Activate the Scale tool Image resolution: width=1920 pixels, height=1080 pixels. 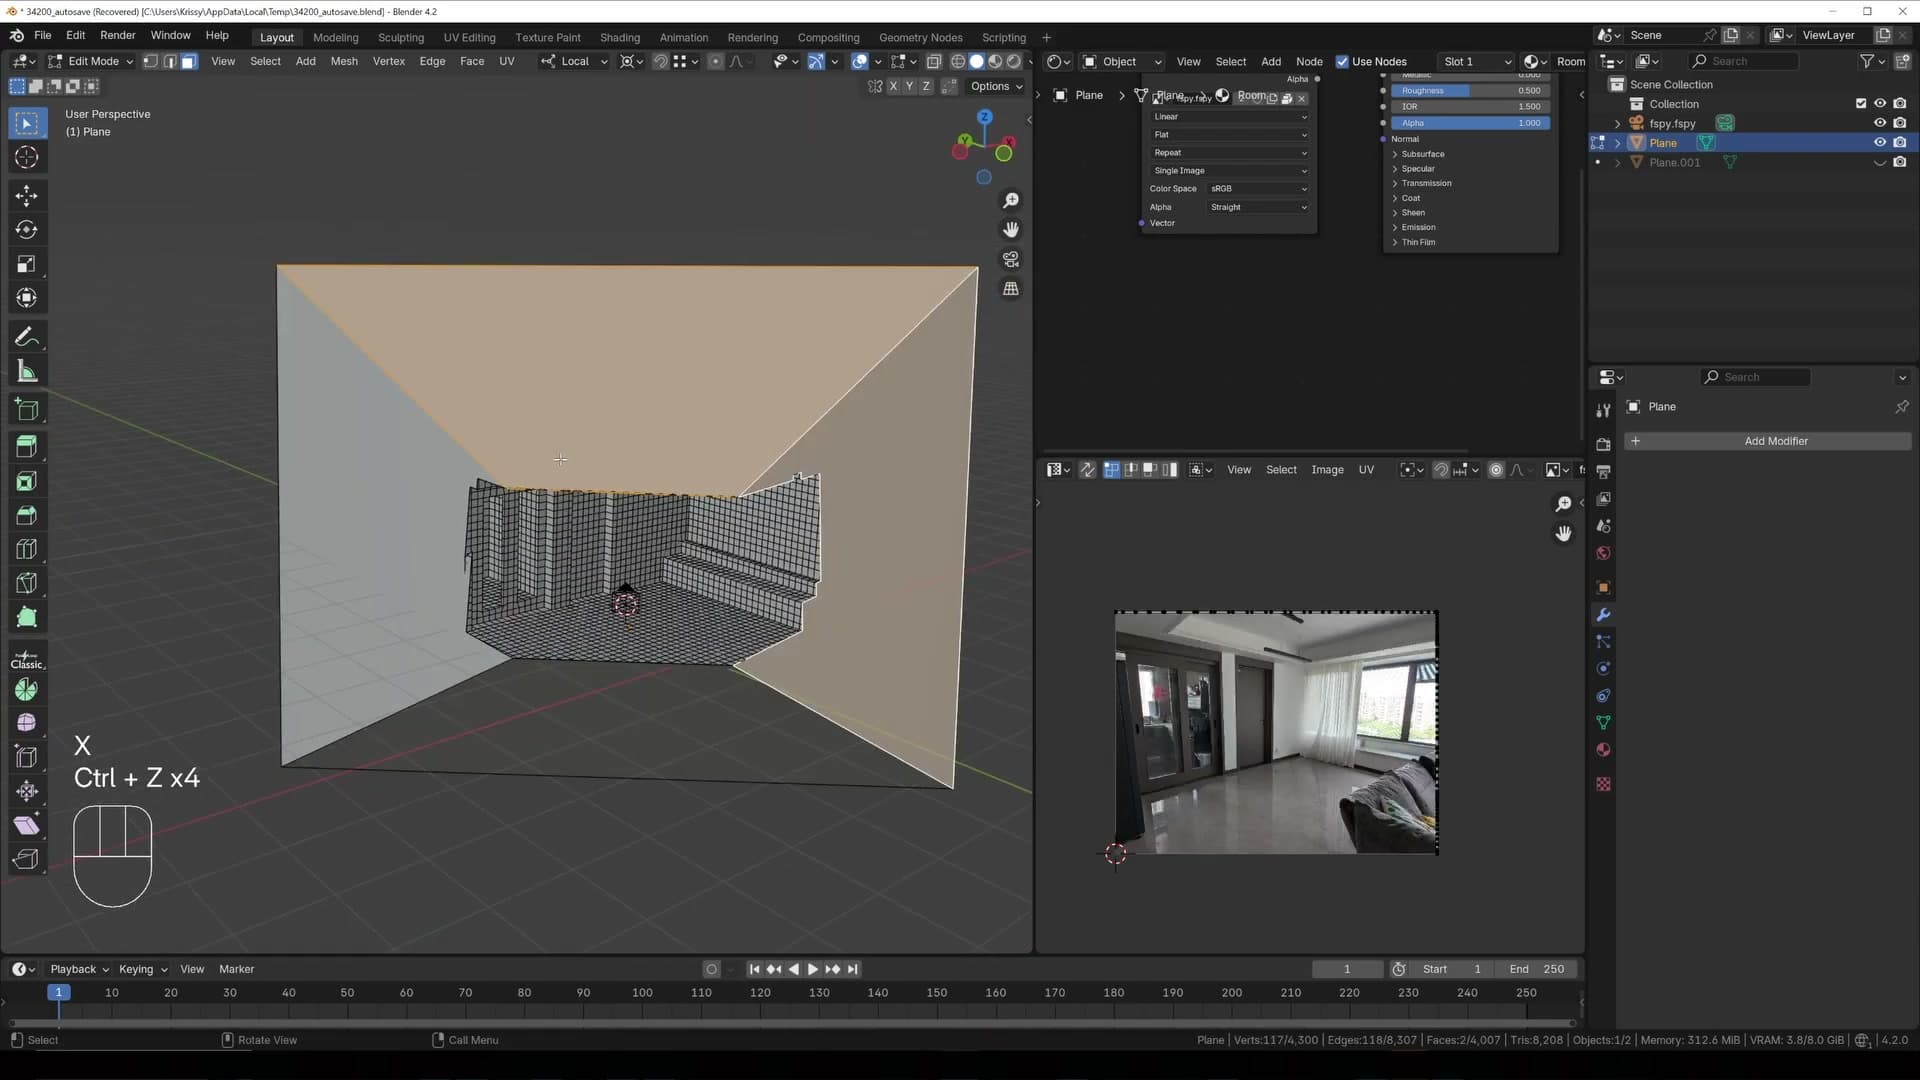(x=27, y=264)
